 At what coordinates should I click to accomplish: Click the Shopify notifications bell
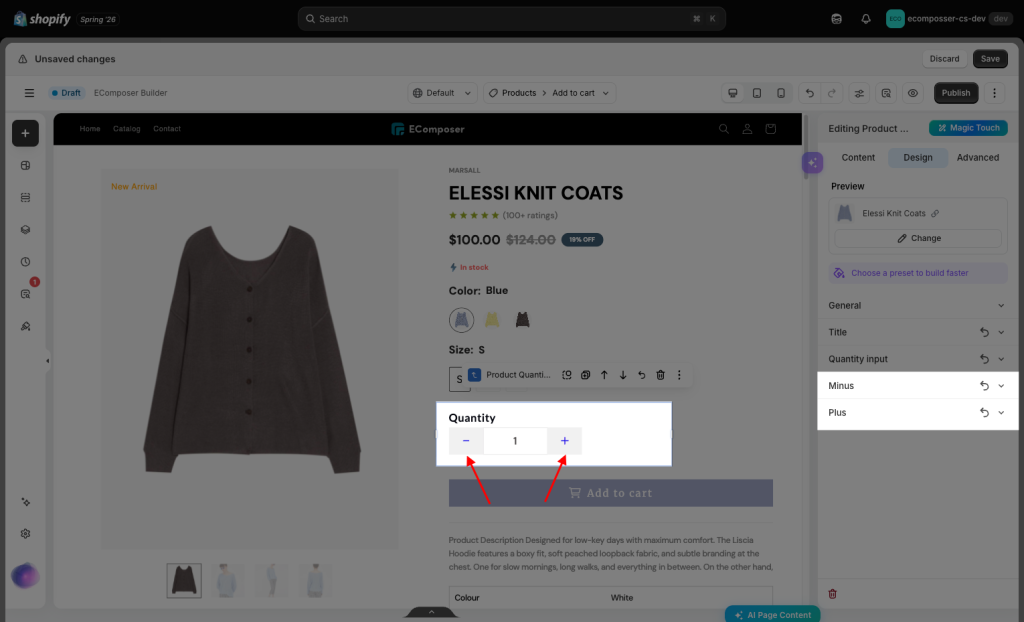tap(865, 19)
